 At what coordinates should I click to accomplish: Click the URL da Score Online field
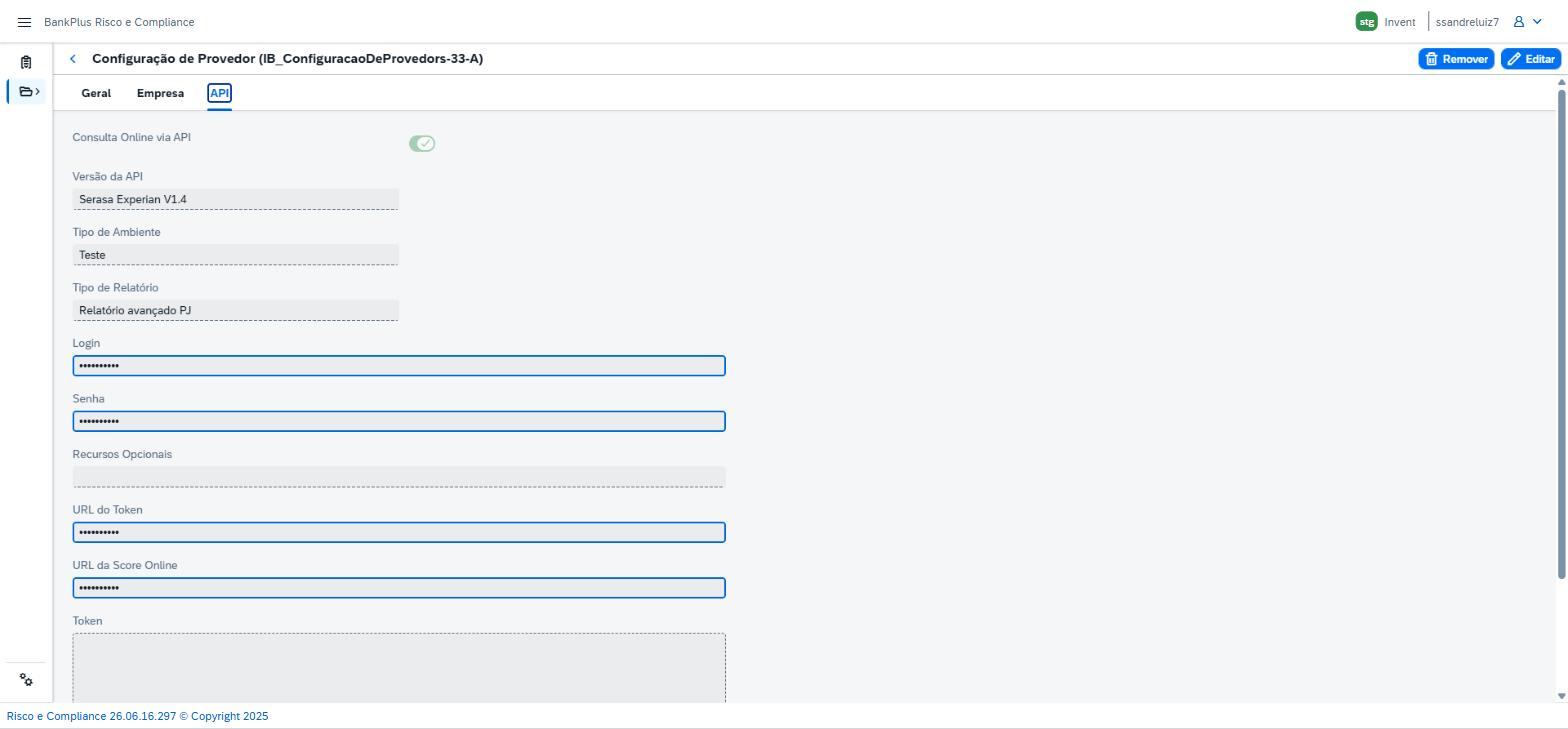point(399,588)
